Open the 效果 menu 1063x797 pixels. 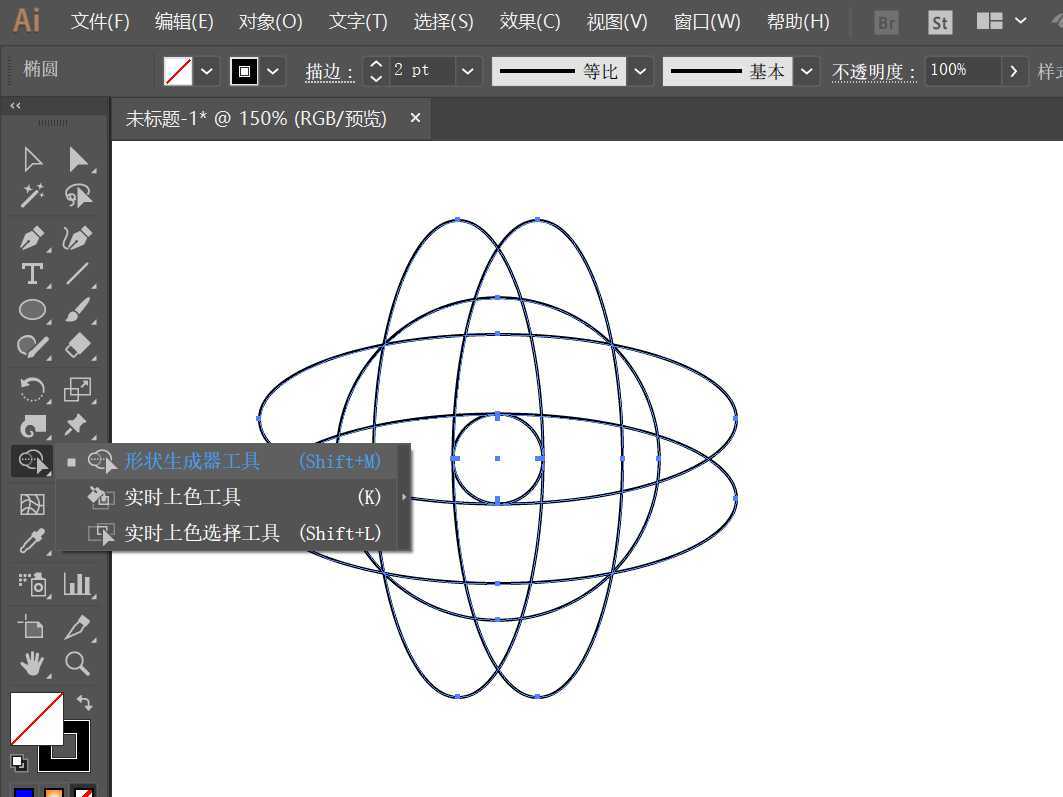click(529, 21)
